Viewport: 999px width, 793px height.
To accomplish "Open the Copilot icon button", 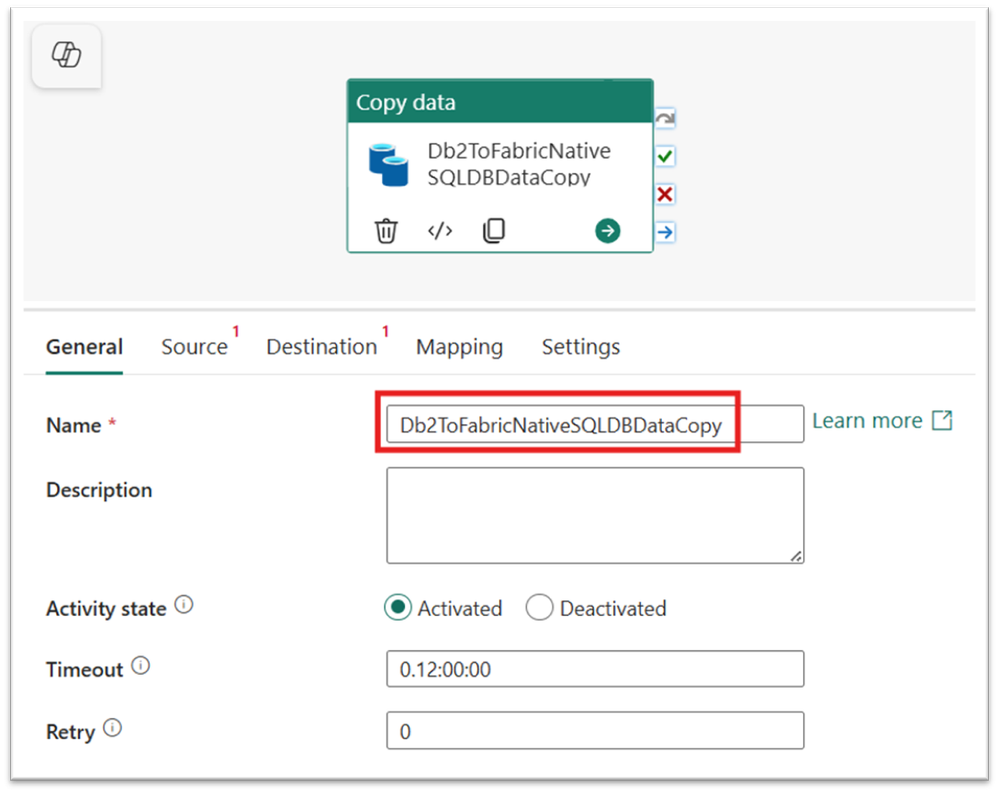I will (x=66, y=55).
